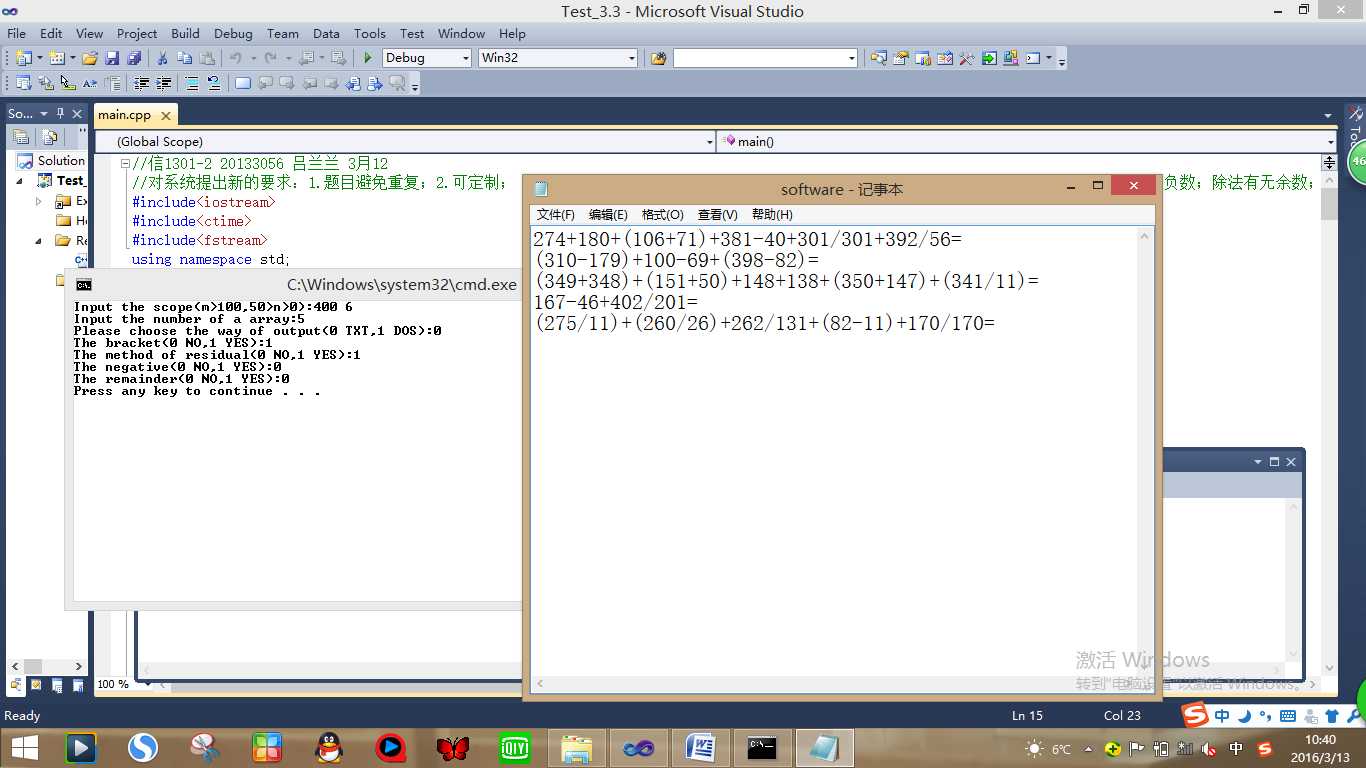
Task: Click in the toolbar Find input box
Action: click(759, 58)
